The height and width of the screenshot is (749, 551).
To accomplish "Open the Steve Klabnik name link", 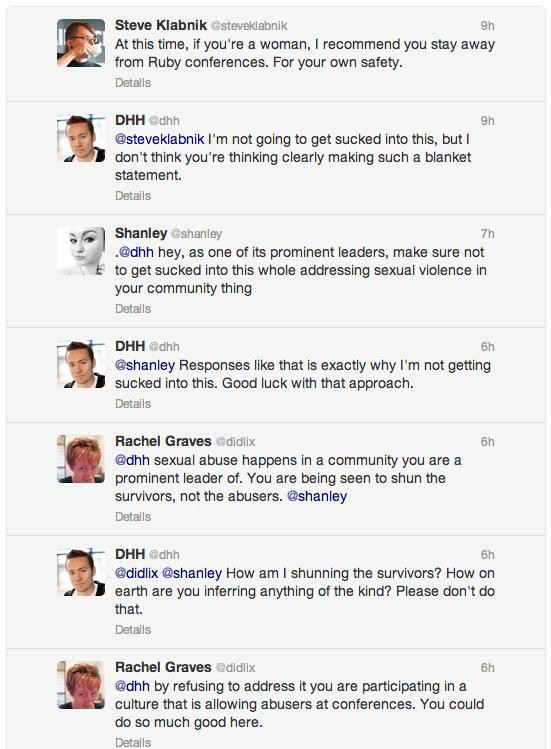I will 161,25.
